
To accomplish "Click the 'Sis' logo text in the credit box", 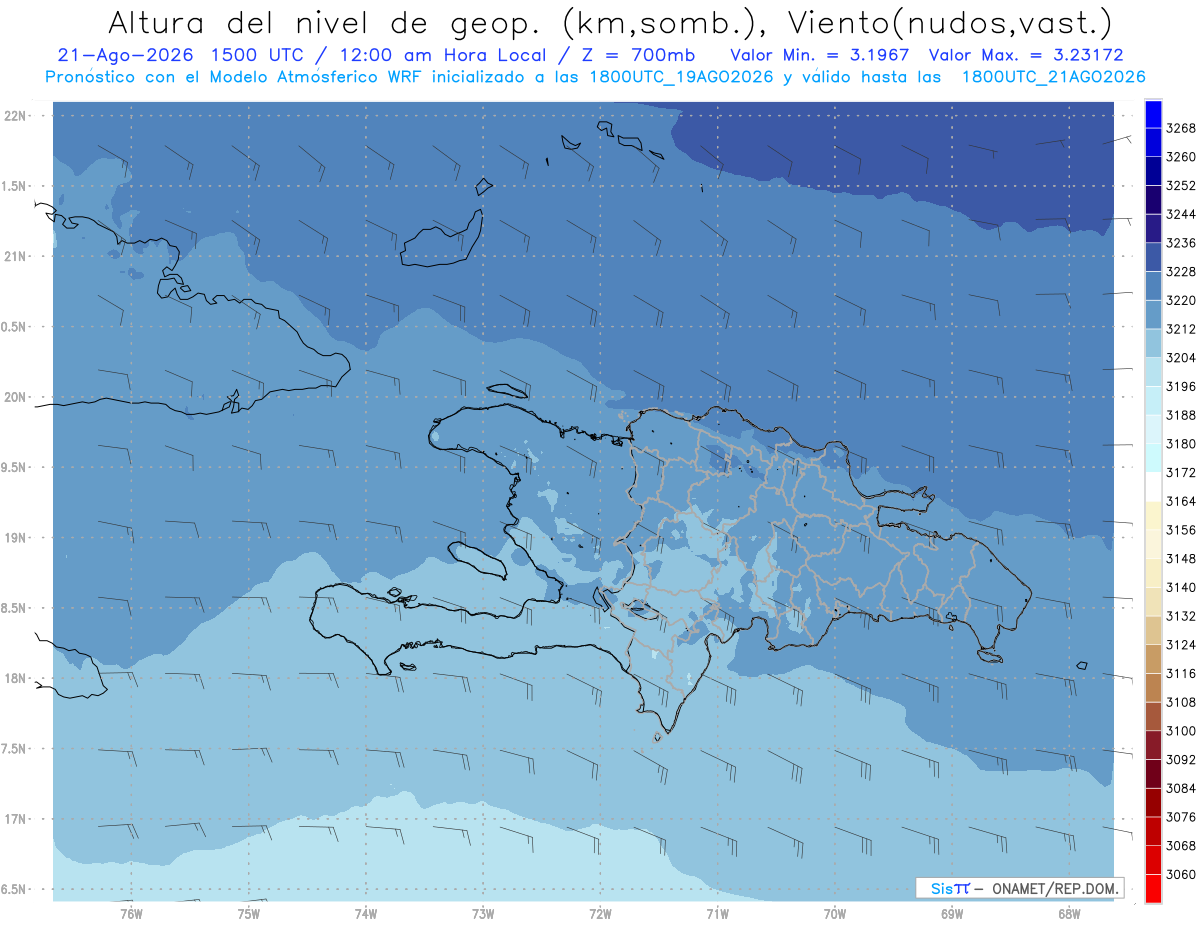I will [x=941, y=888].
